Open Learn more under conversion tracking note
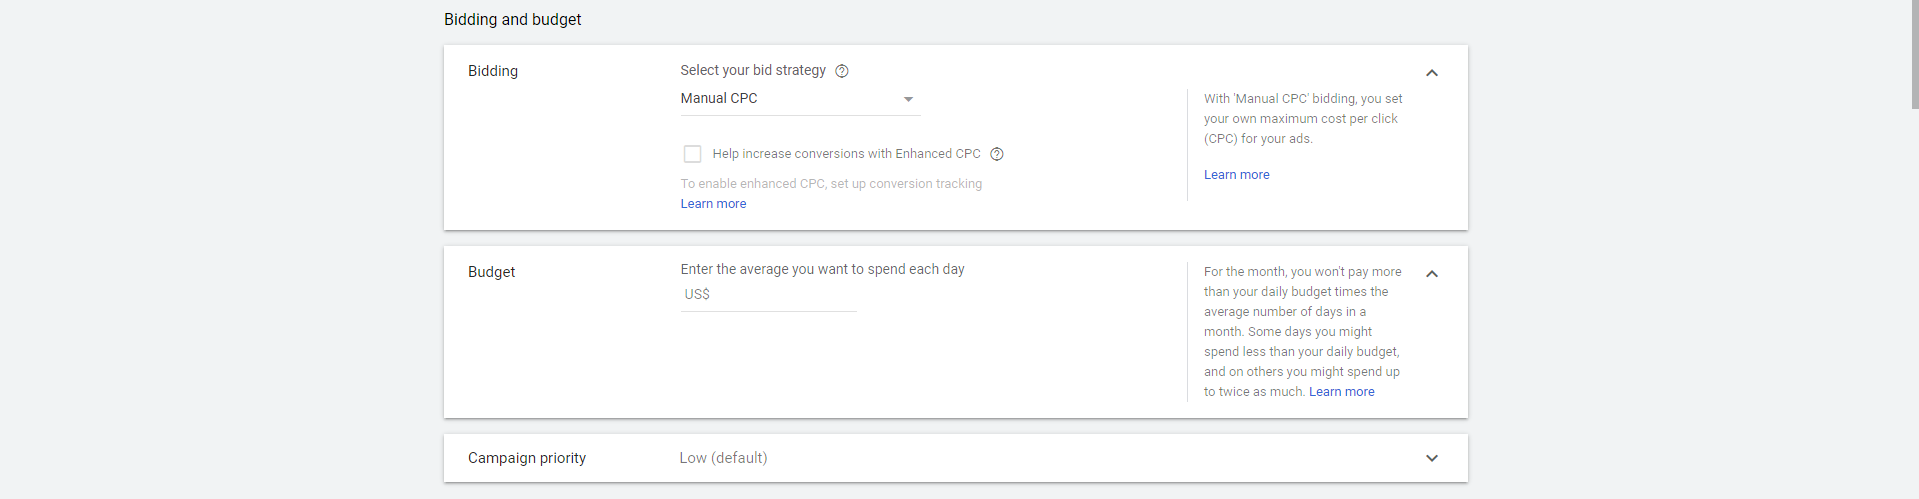This screenshot has height=499, width=1919. [713, 204]
